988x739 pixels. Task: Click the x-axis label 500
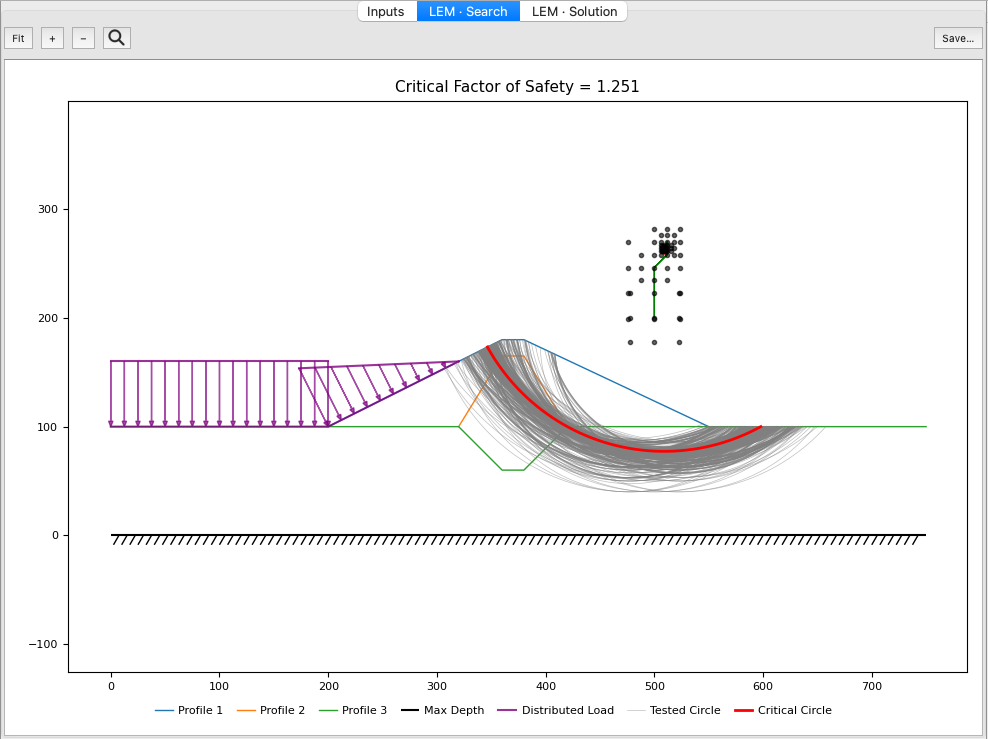(x=655, y=686)
